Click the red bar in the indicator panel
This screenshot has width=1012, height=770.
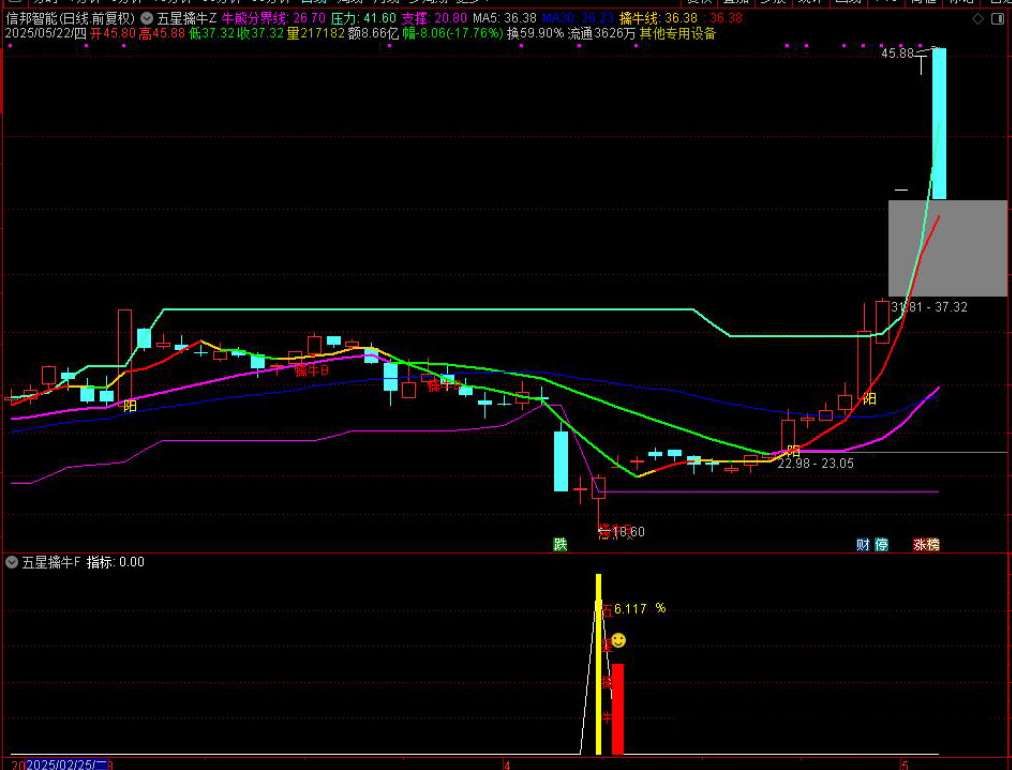point(617,708)
